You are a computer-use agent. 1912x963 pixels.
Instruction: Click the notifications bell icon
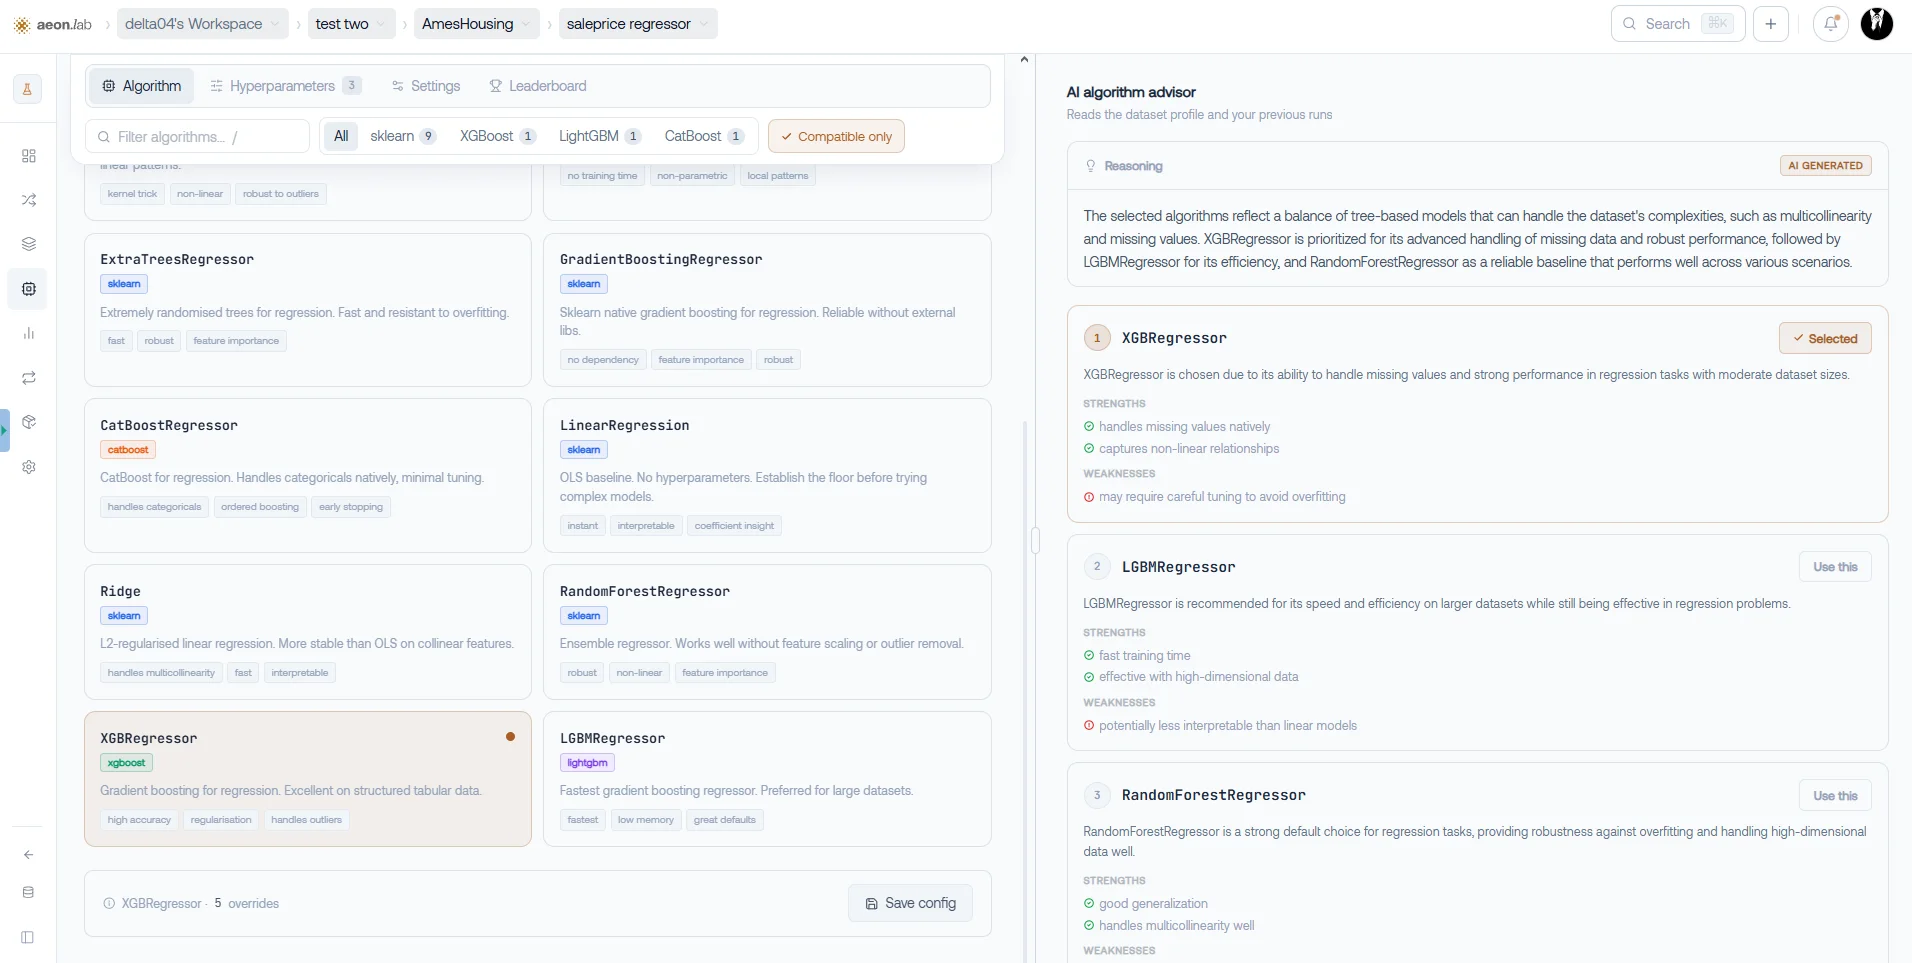coord(1831,24)
